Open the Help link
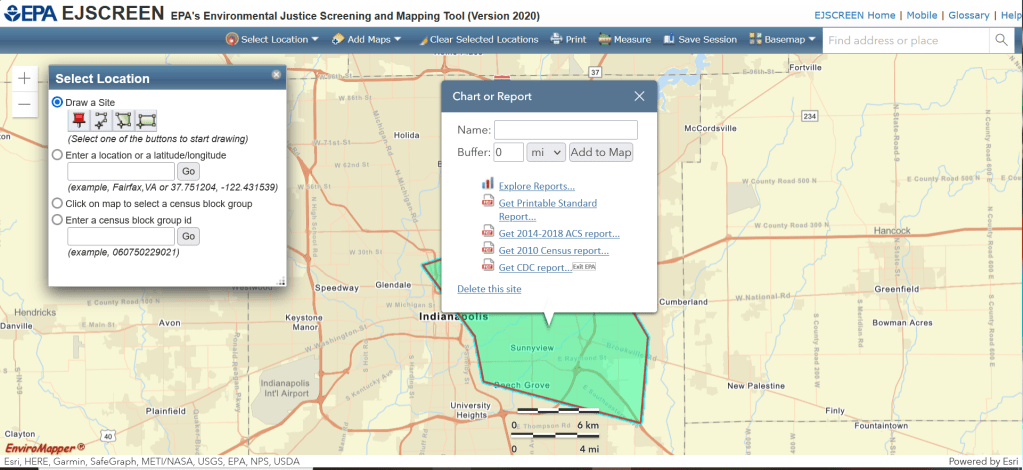 coord(1011,15)
